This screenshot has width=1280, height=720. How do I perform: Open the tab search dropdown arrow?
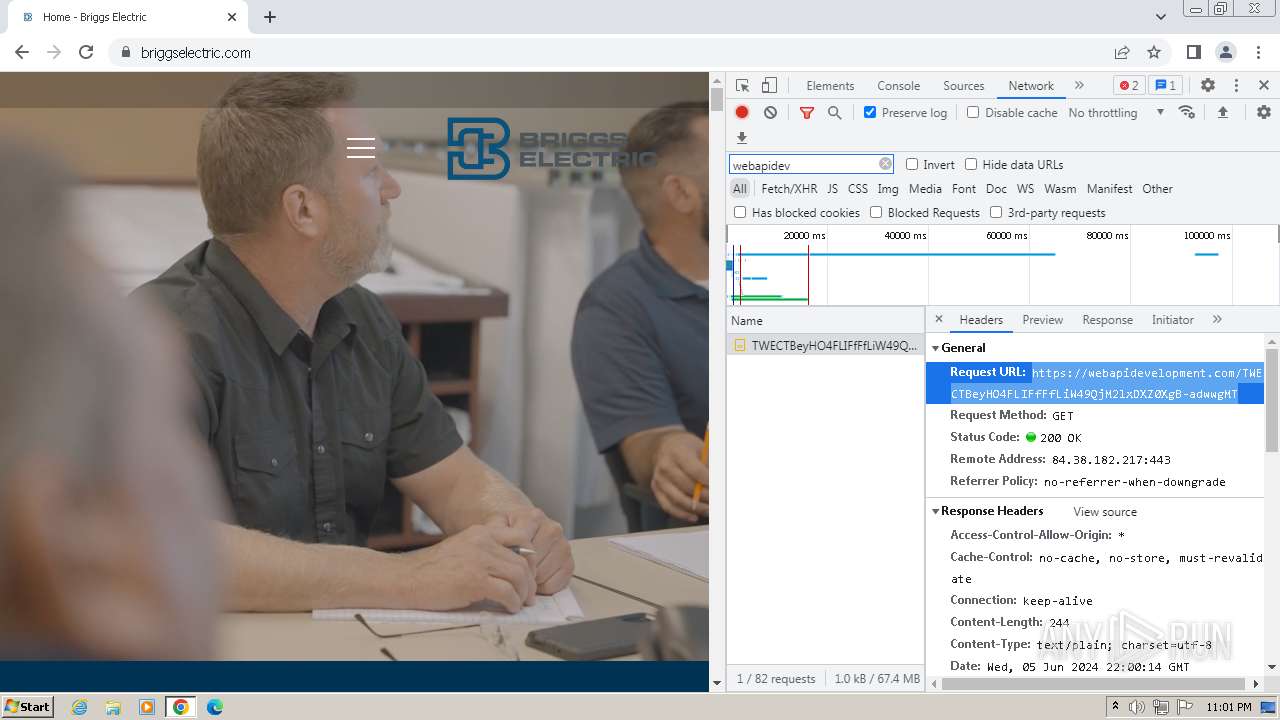(1161, 17)
